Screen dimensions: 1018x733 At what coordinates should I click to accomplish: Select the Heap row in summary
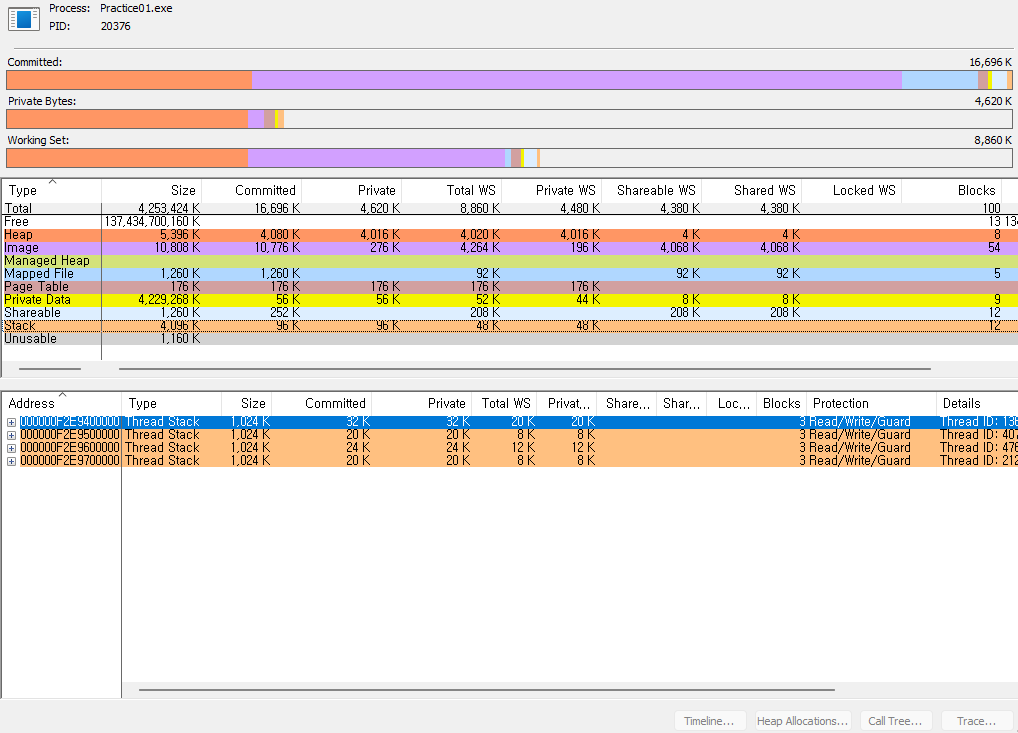tap(510, 234)
